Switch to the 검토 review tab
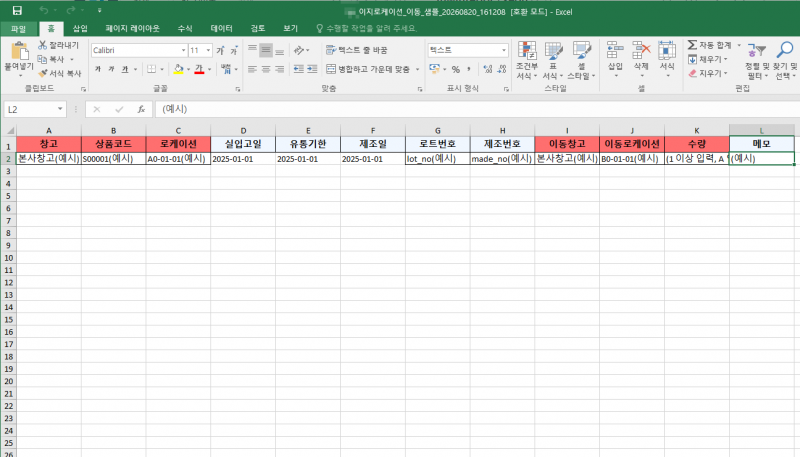Screen dimensions: 800x457 coord(258,29)
